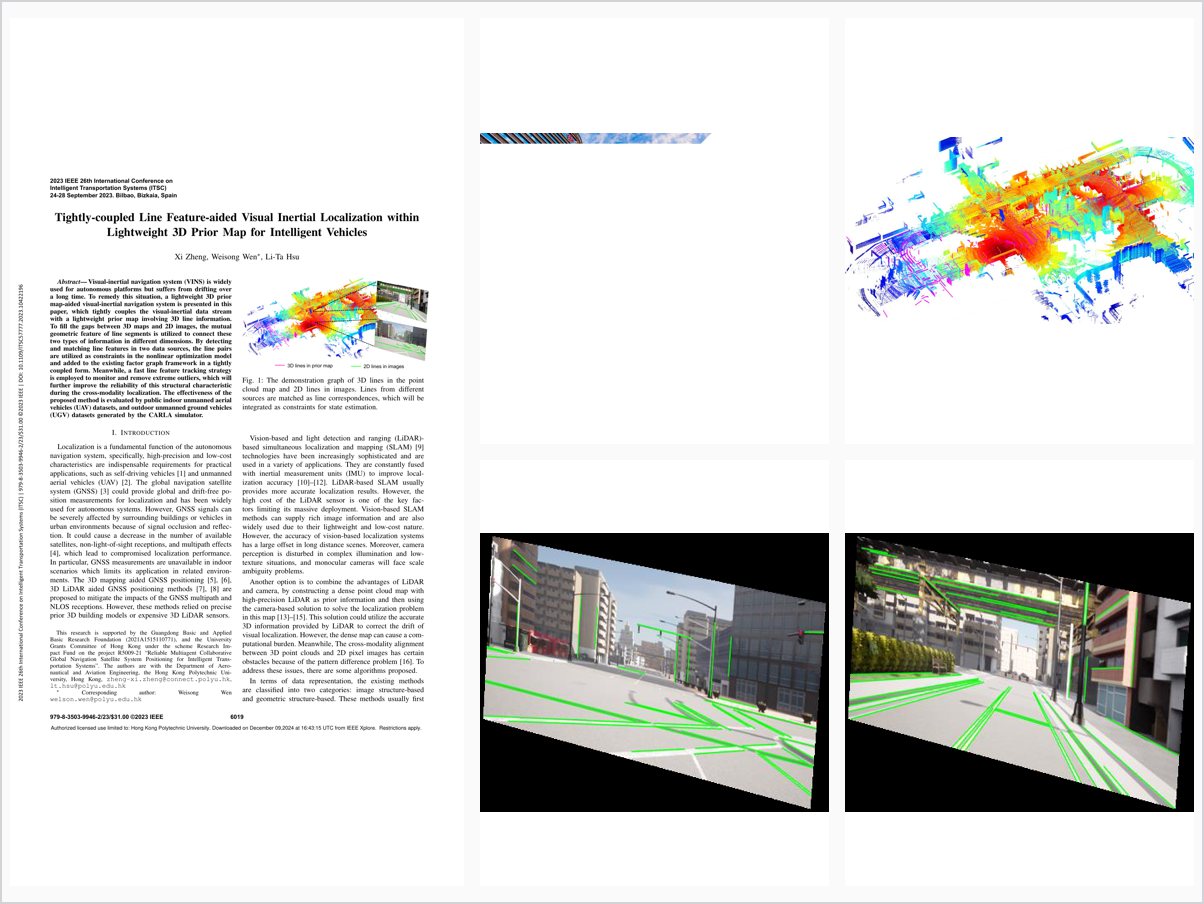Click the conference header '2023 IEEE 26th International Conference'
Image resolution: width=1204 pixels, height=904 pixels.
111,188
